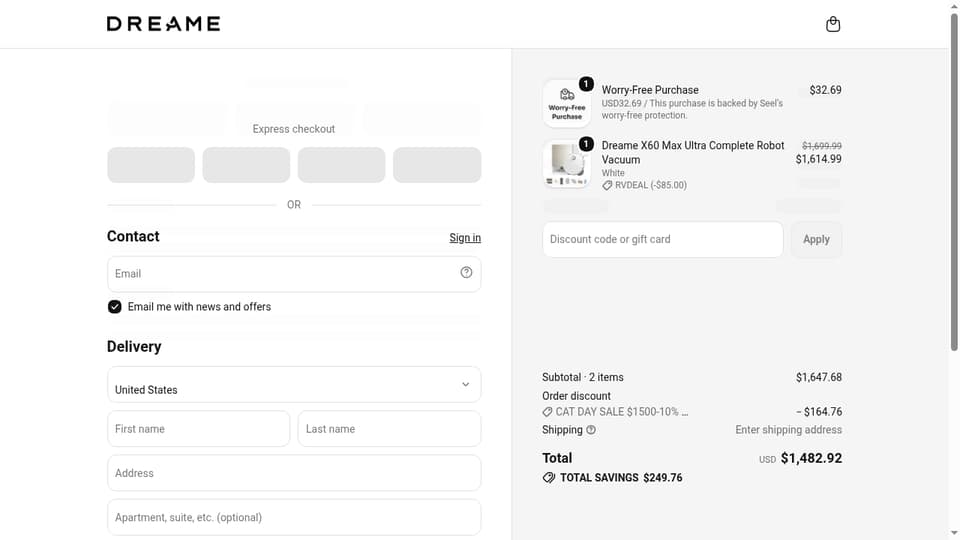Viewport: 960px width, 540px height.
Task: Click the $1,647.68 subtotal amount
Action: pos(819,377)
